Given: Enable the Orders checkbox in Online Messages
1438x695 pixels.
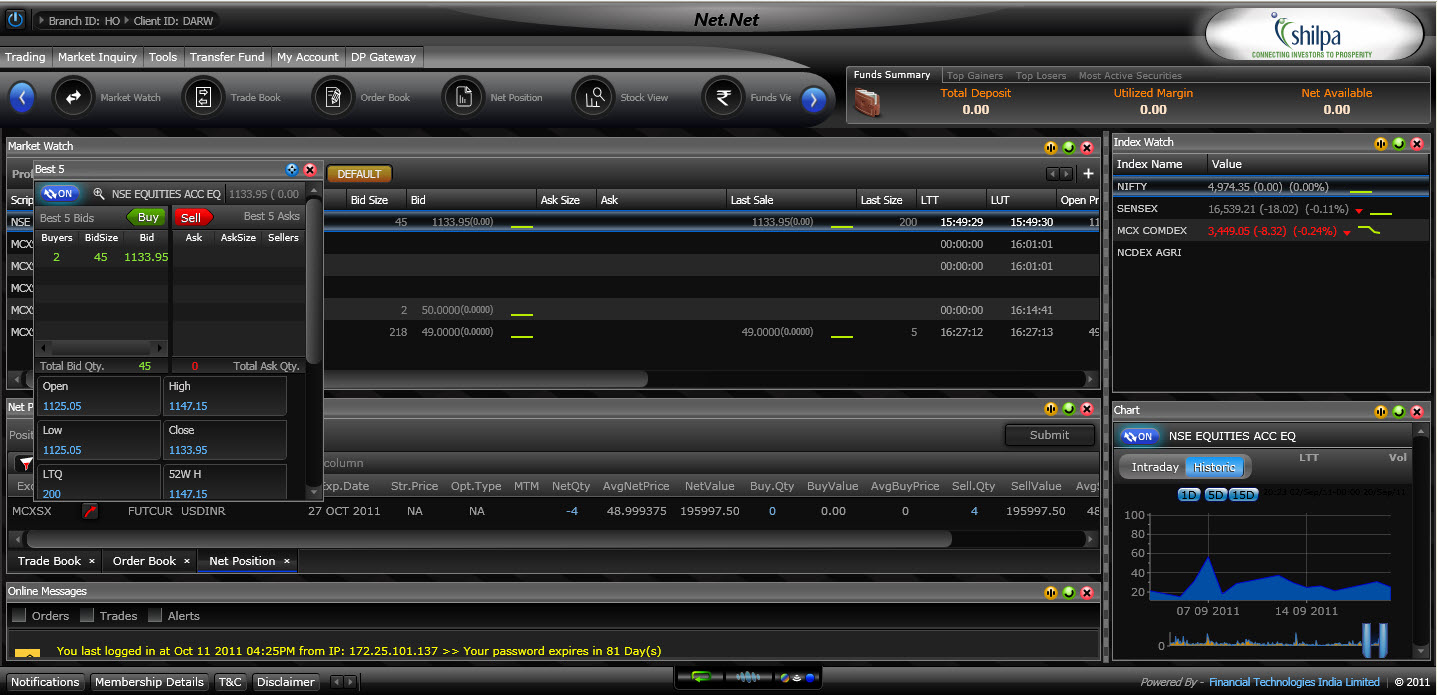Looking at the screenshot, I should tap(19, 616).
